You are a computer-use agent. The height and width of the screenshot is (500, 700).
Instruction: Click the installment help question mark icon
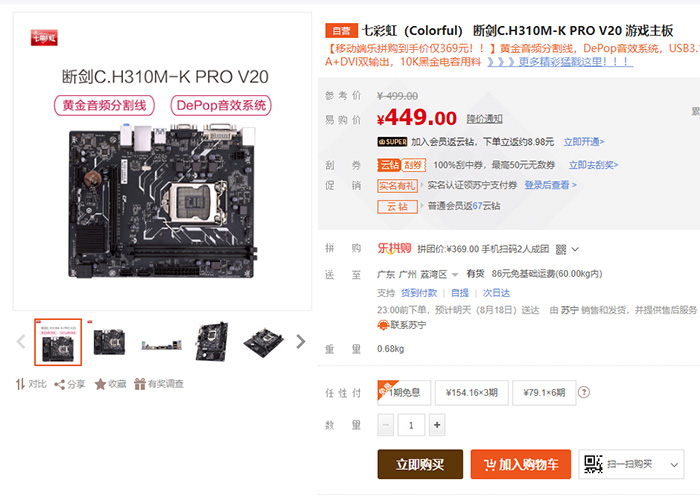(x=583, y=392)
